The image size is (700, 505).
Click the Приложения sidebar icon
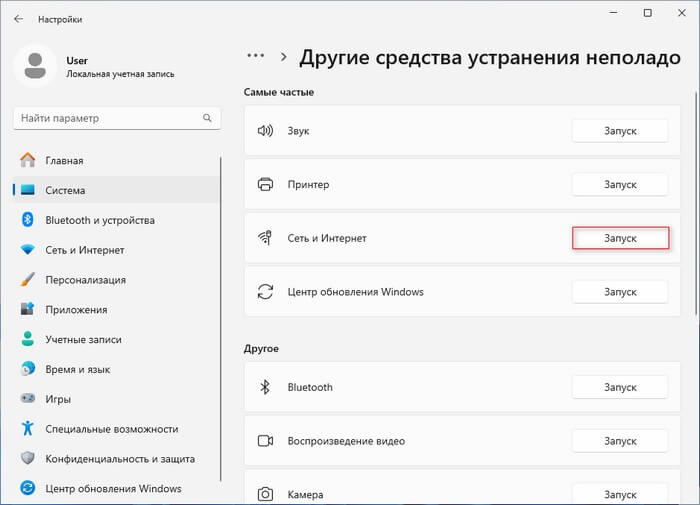pos(28,309)
